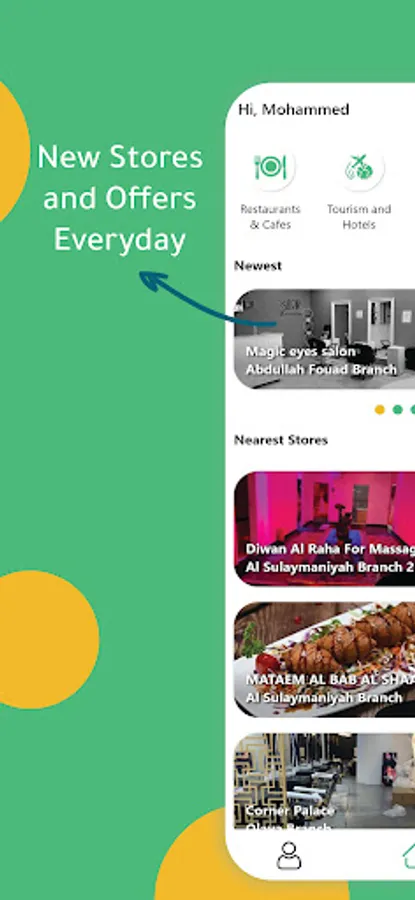Tap the profile icon in bottom navigation
Screen dimensions: 415x900
(x=289, y=855)
